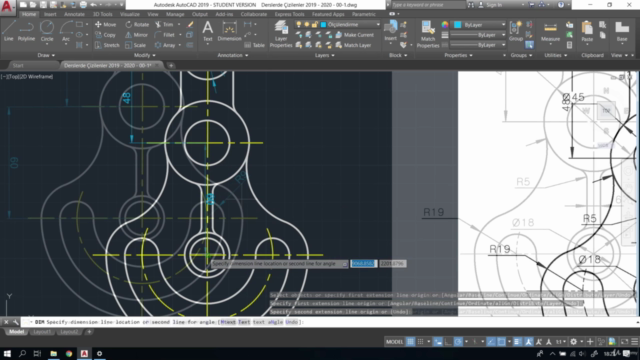Click the Move tool
The image size is (640, 360).
[106, 24]
